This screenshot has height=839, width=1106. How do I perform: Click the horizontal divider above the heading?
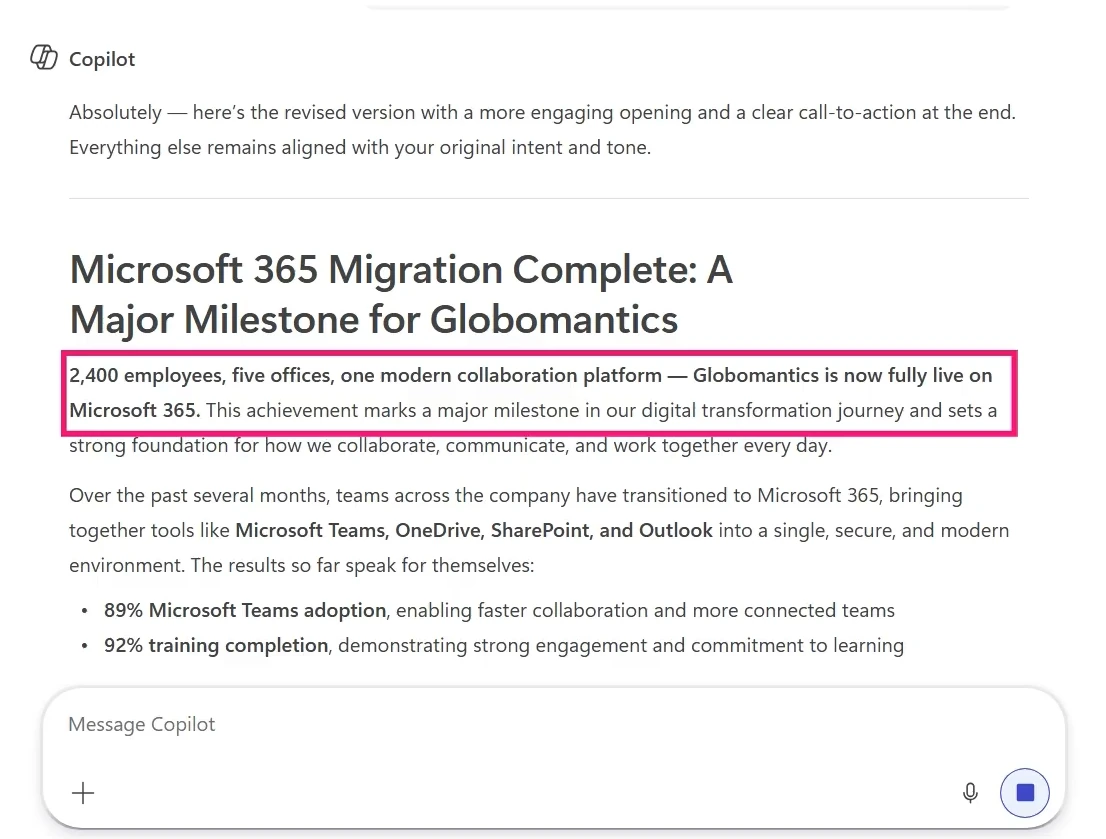[549, 198]
